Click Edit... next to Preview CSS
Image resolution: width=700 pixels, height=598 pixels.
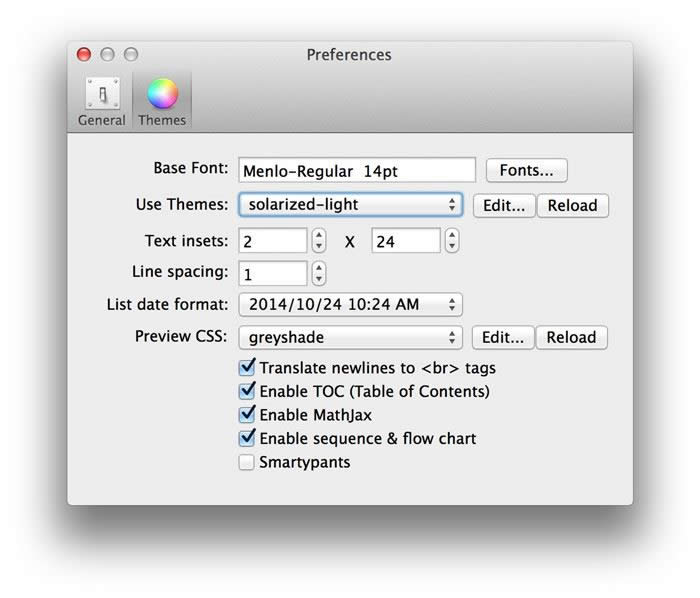coord(503,338)
